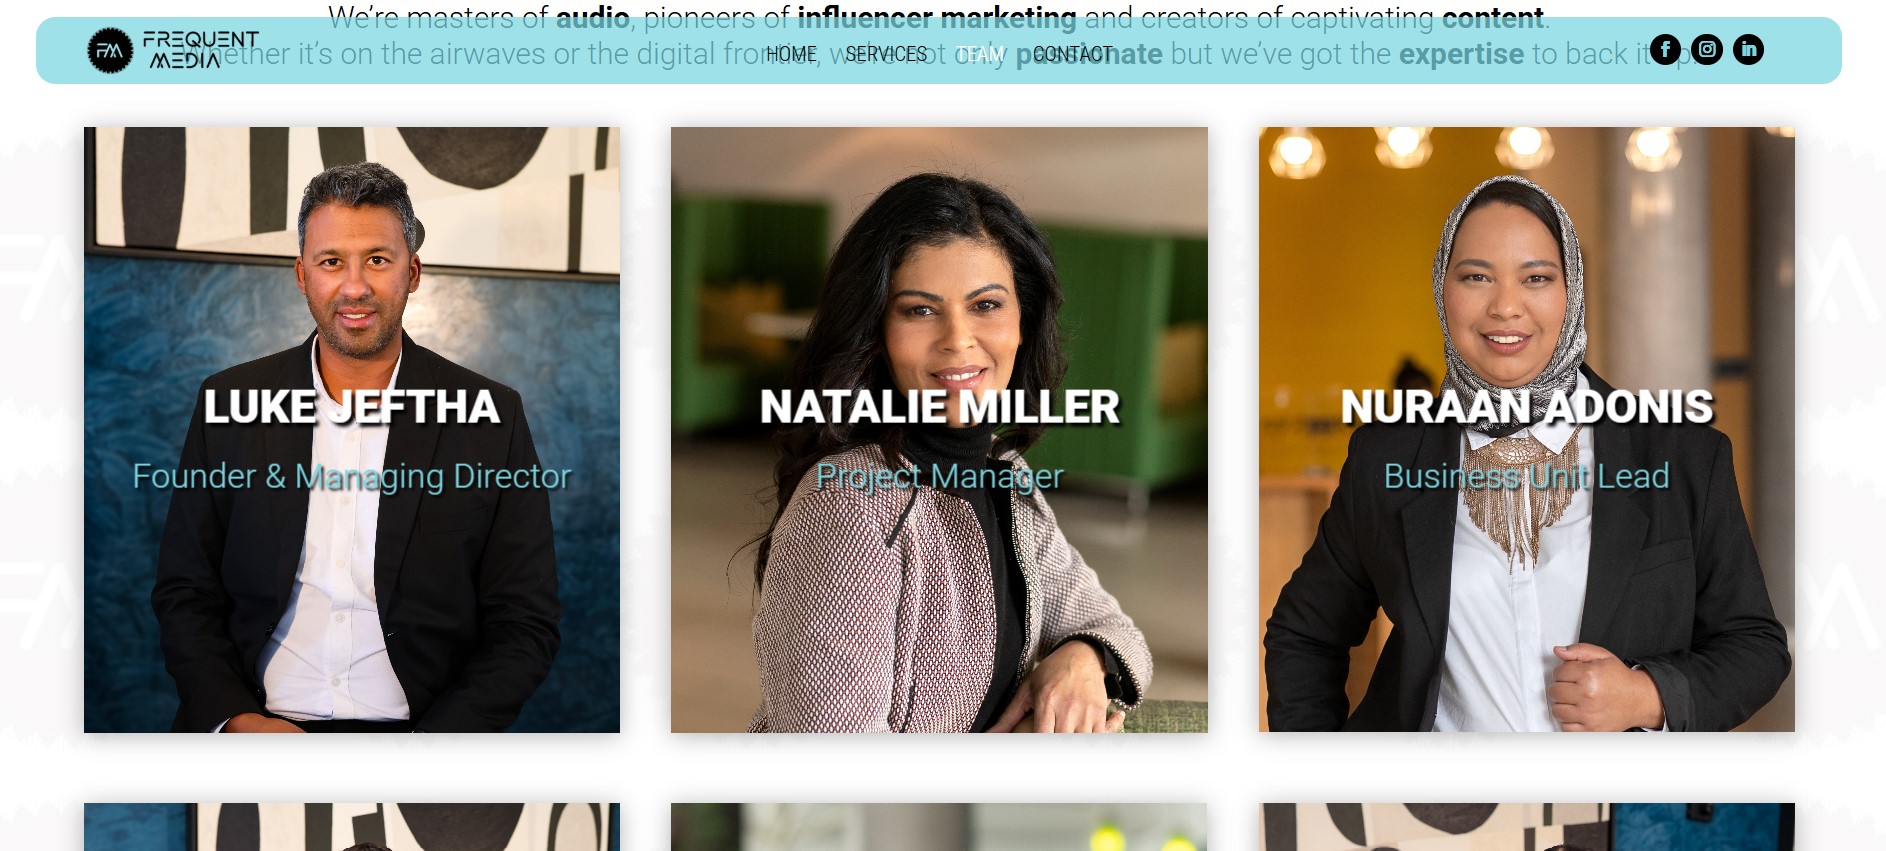
Task: Click the Founder & Managing Director title
Action: pyautogui.click(x=352, y=477)
